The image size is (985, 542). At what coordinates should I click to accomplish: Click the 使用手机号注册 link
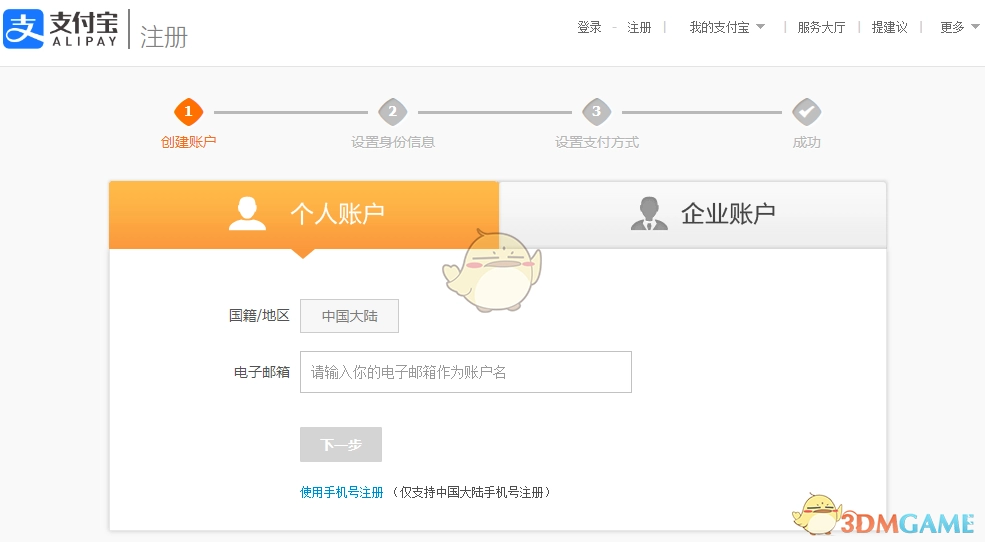tap(342, 492)
